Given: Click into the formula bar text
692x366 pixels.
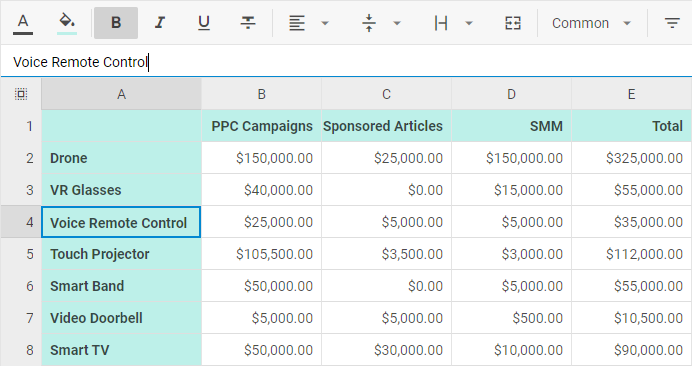Looking at the screenshot, I should [x=80, y=62].
